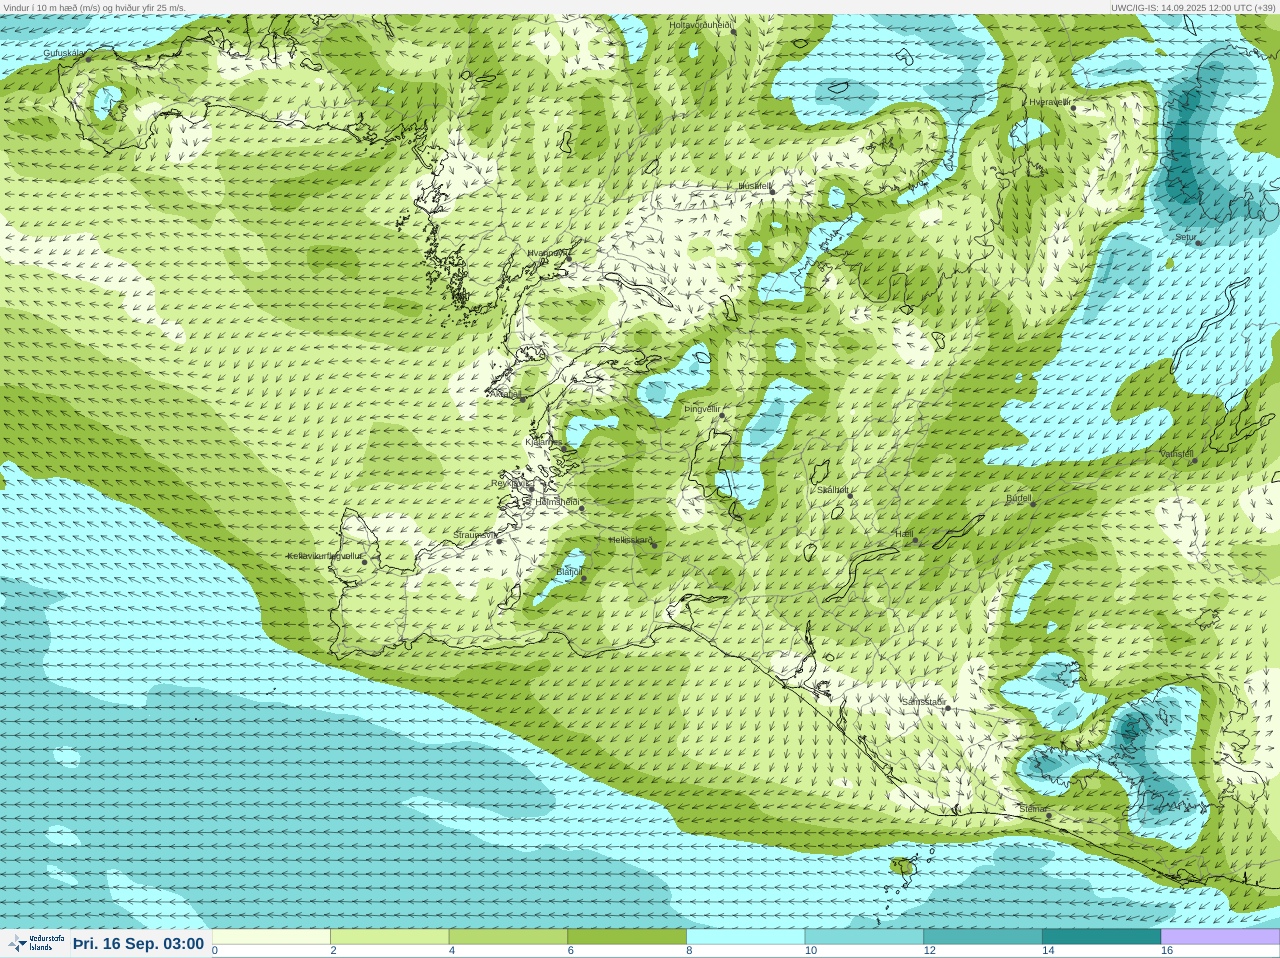The height and width of the screenshot is (958, 1280).
Task: Click the 8–10 m/s light cyan legend swatch
Action: coord(746,937)
